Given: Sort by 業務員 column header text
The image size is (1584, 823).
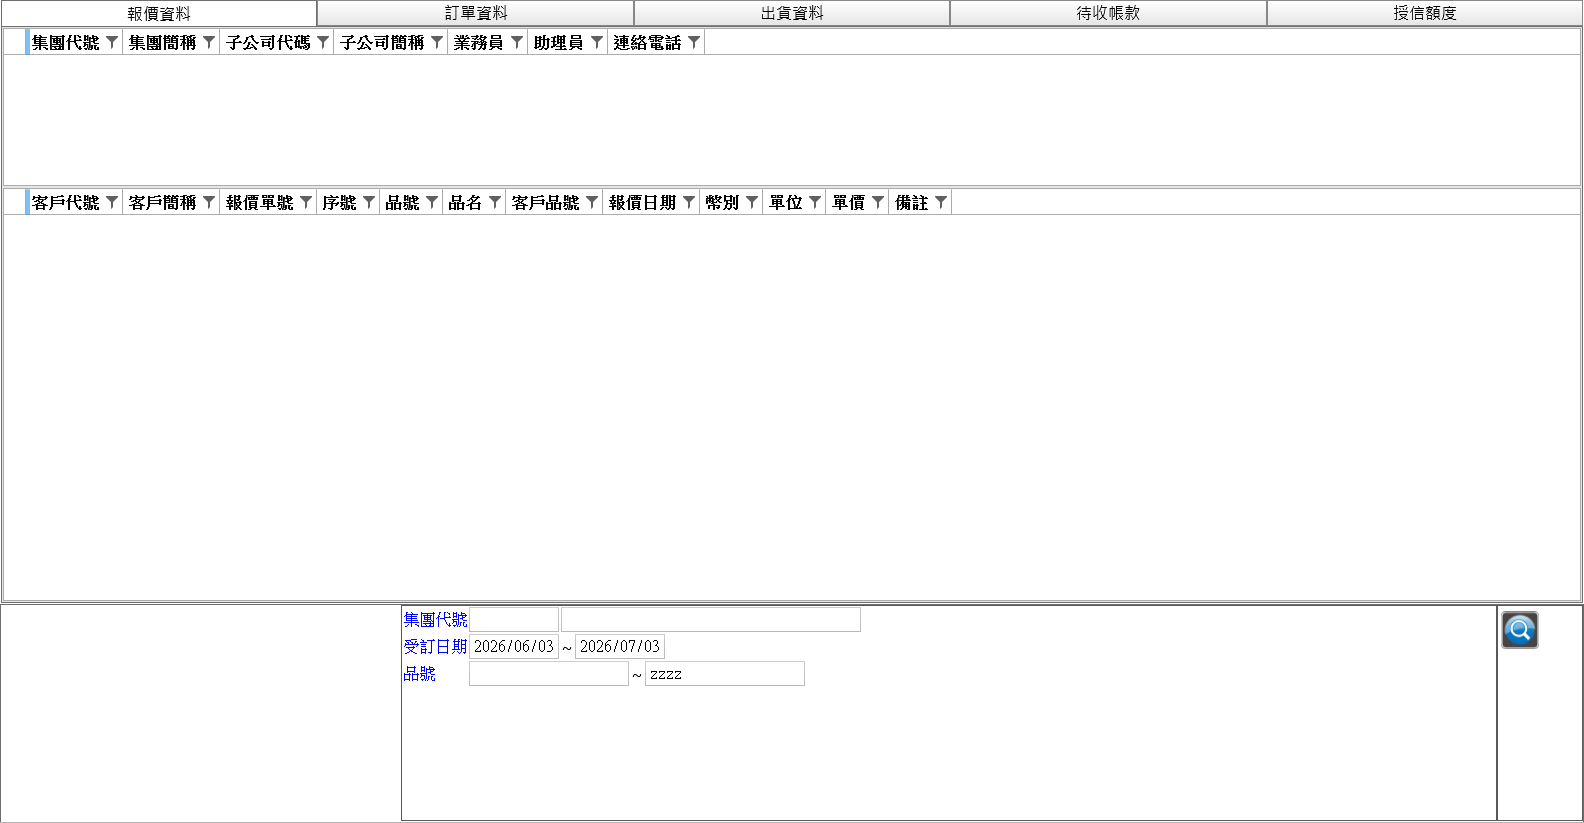Looking at the screenshot, I should click(x=479, y=42).
